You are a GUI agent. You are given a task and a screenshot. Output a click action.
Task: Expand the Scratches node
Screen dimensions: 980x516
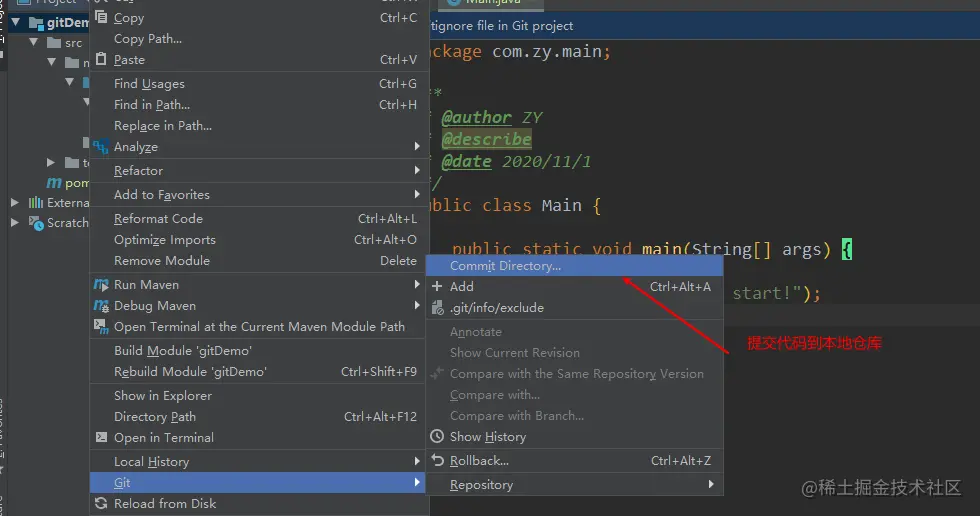[x=15, y=222]
